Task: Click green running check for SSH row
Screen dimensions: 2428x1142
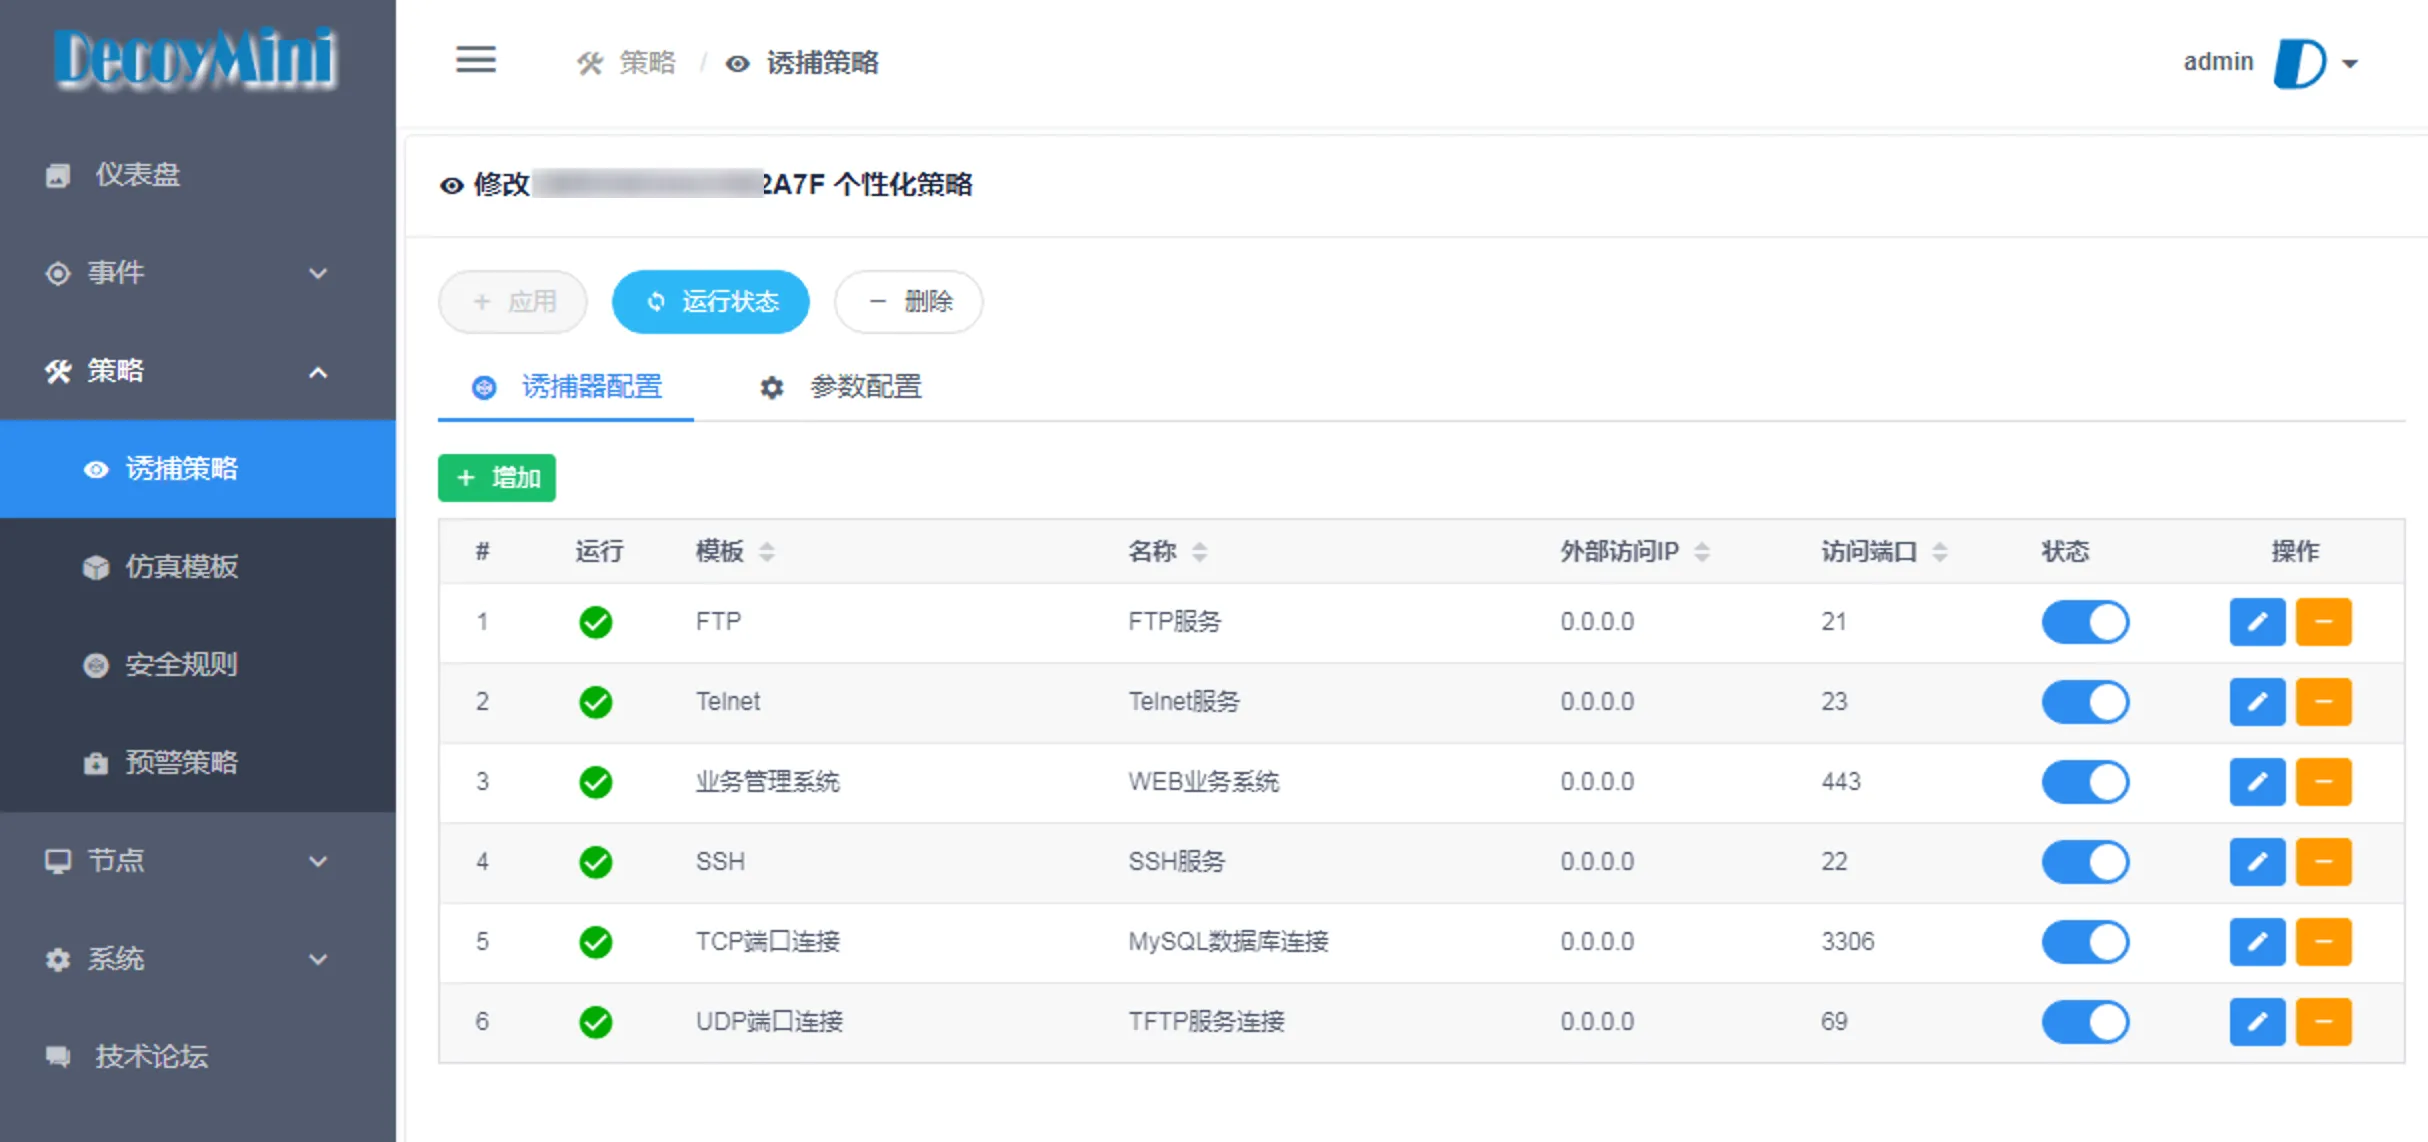Action: [596, 862]
